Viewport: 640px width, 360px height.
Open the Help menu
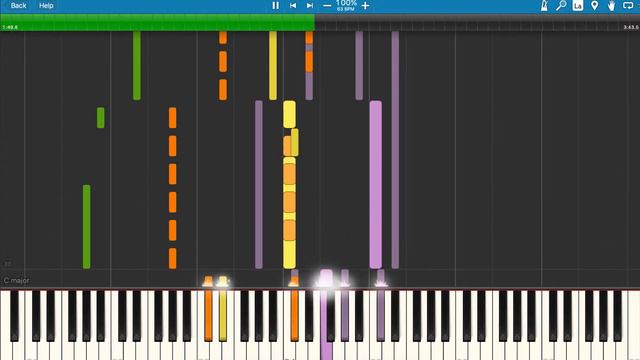click(46, 6)
